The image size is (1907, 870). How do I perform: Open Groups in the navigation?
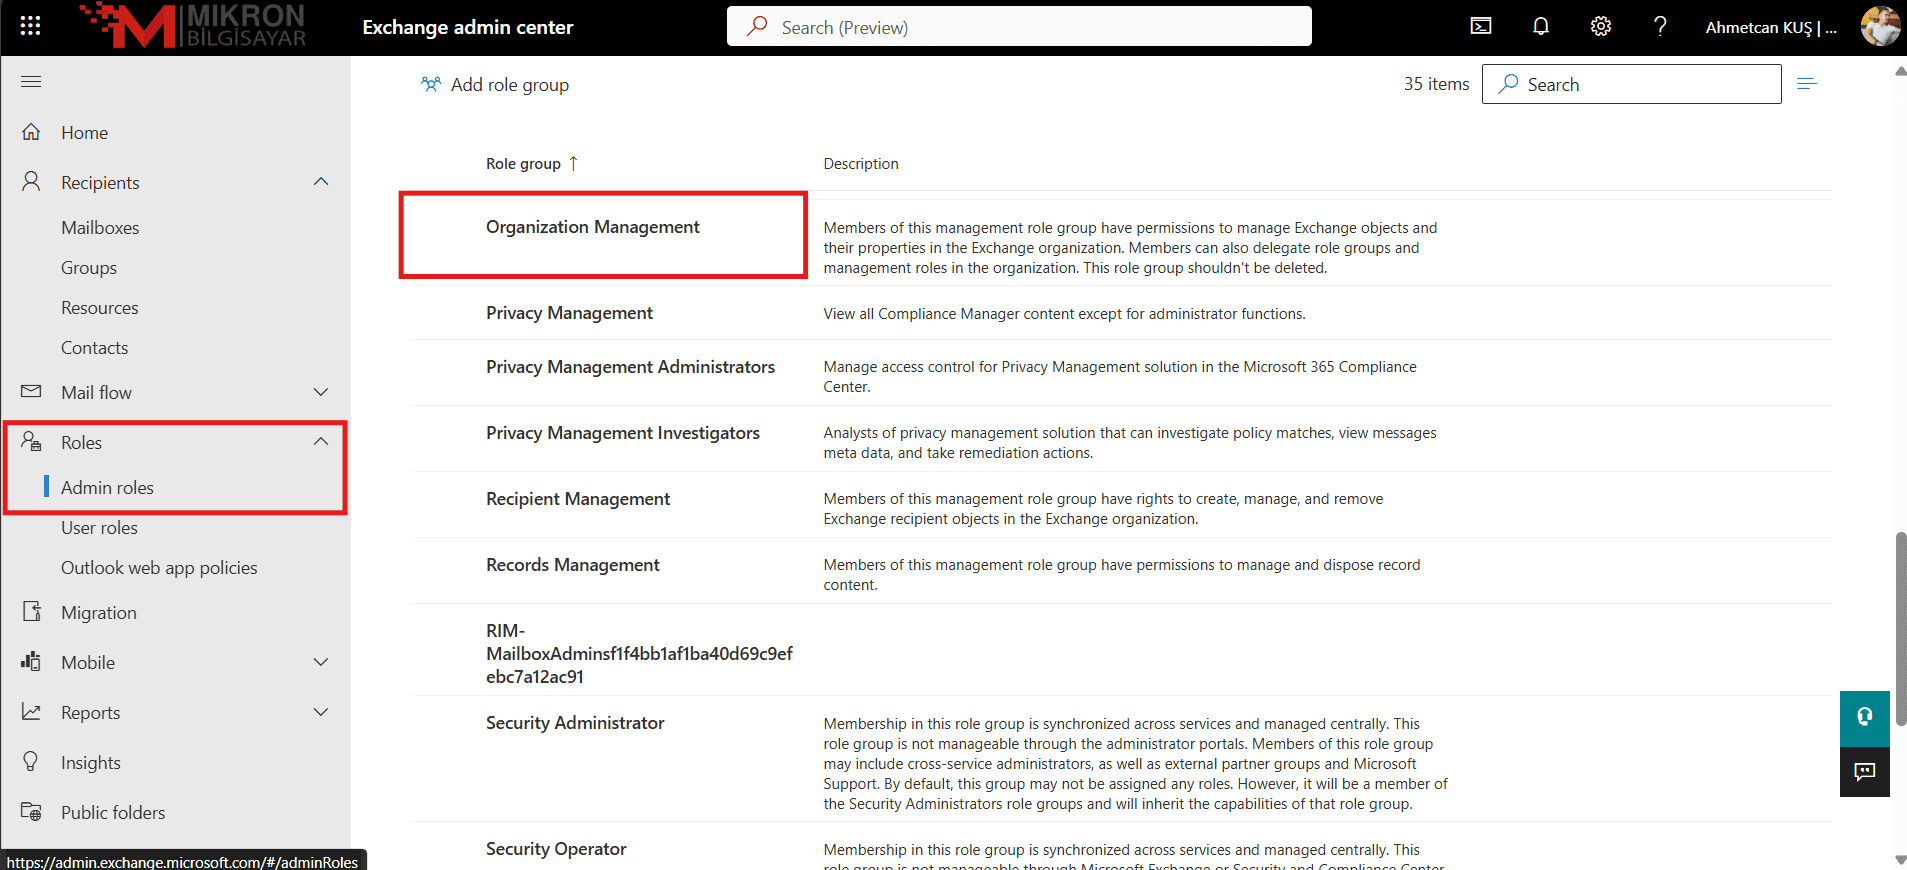(x=89, y=267)
